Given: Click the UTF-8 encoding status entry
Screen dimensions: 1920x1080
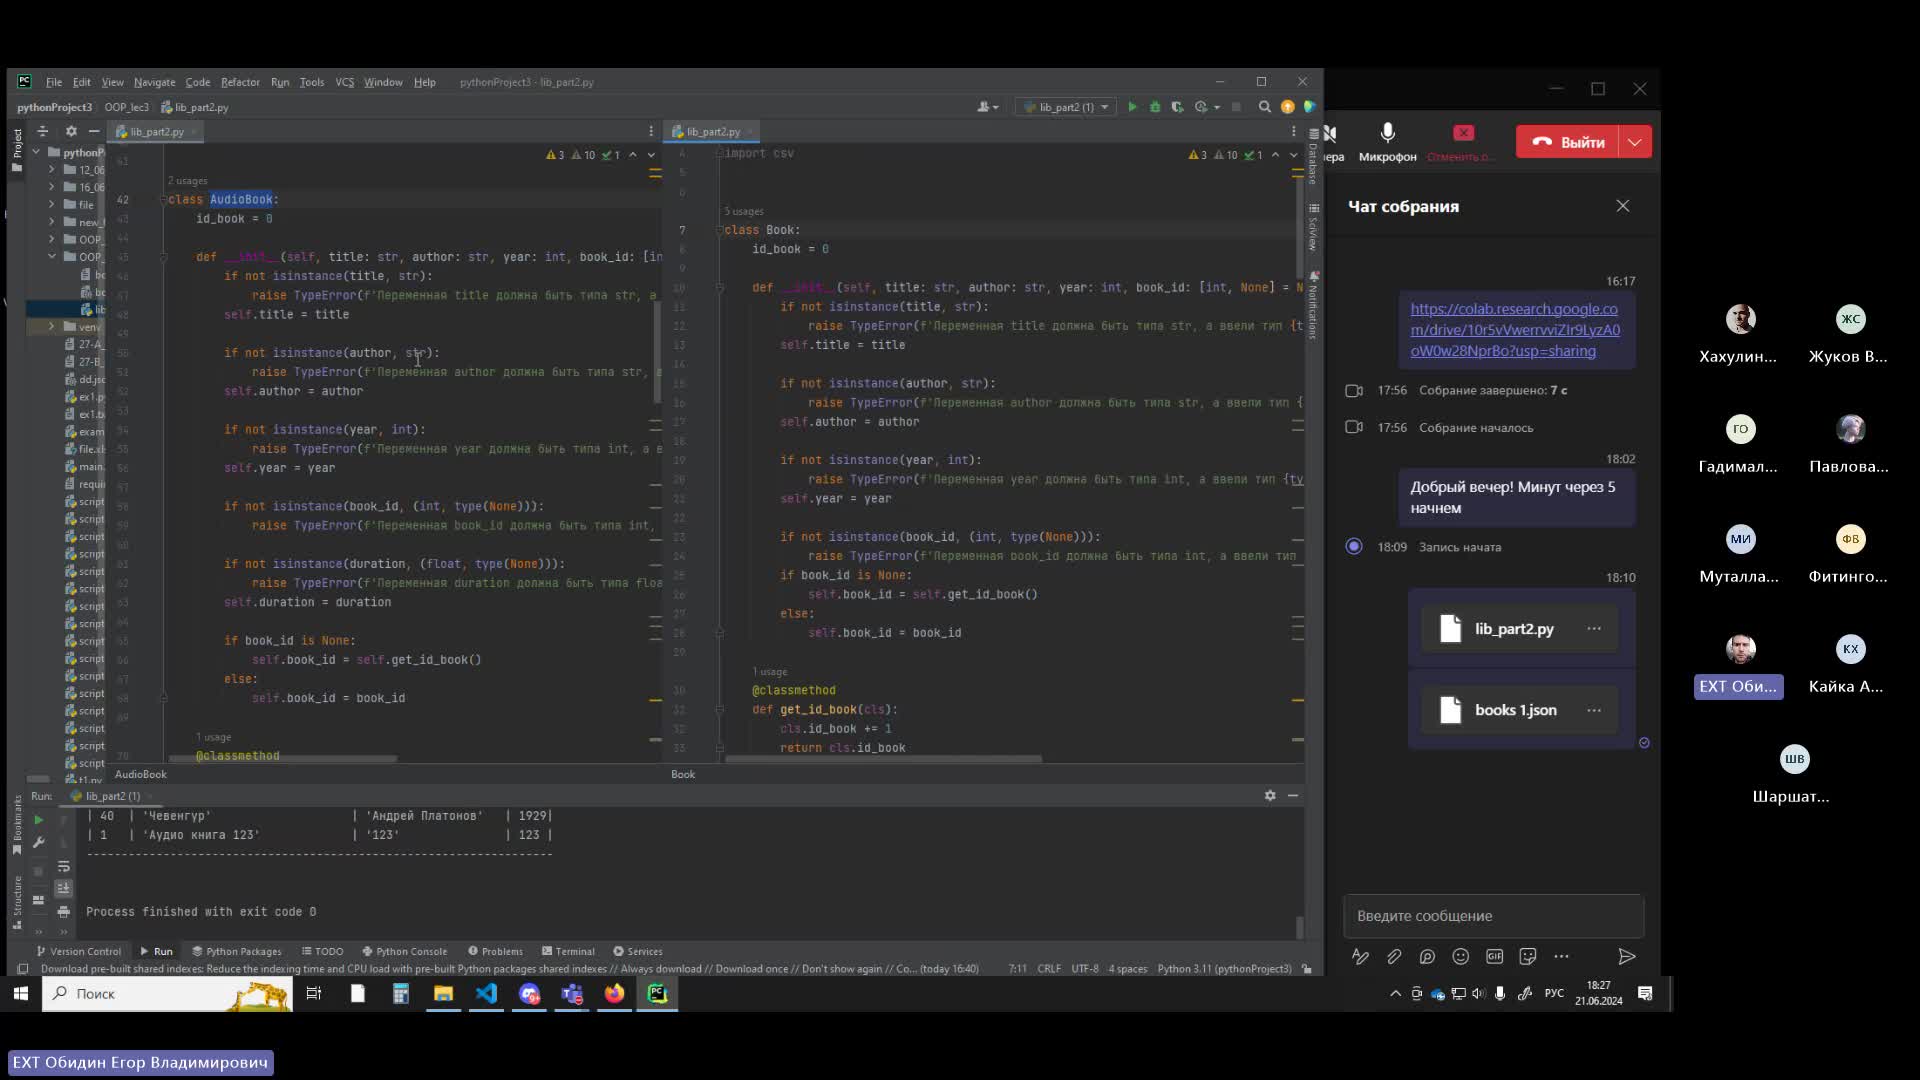Looking at the screenshot, I should (1084, 969).
